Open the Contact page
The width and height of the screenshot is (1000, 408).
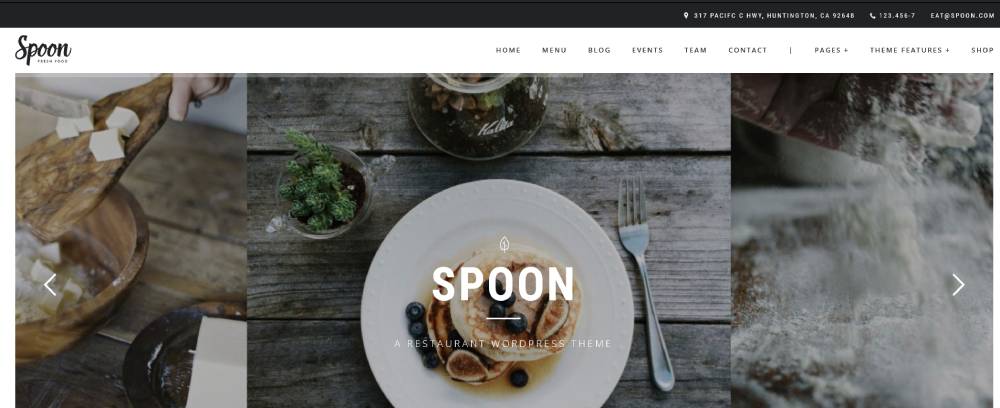click(747, 50)
